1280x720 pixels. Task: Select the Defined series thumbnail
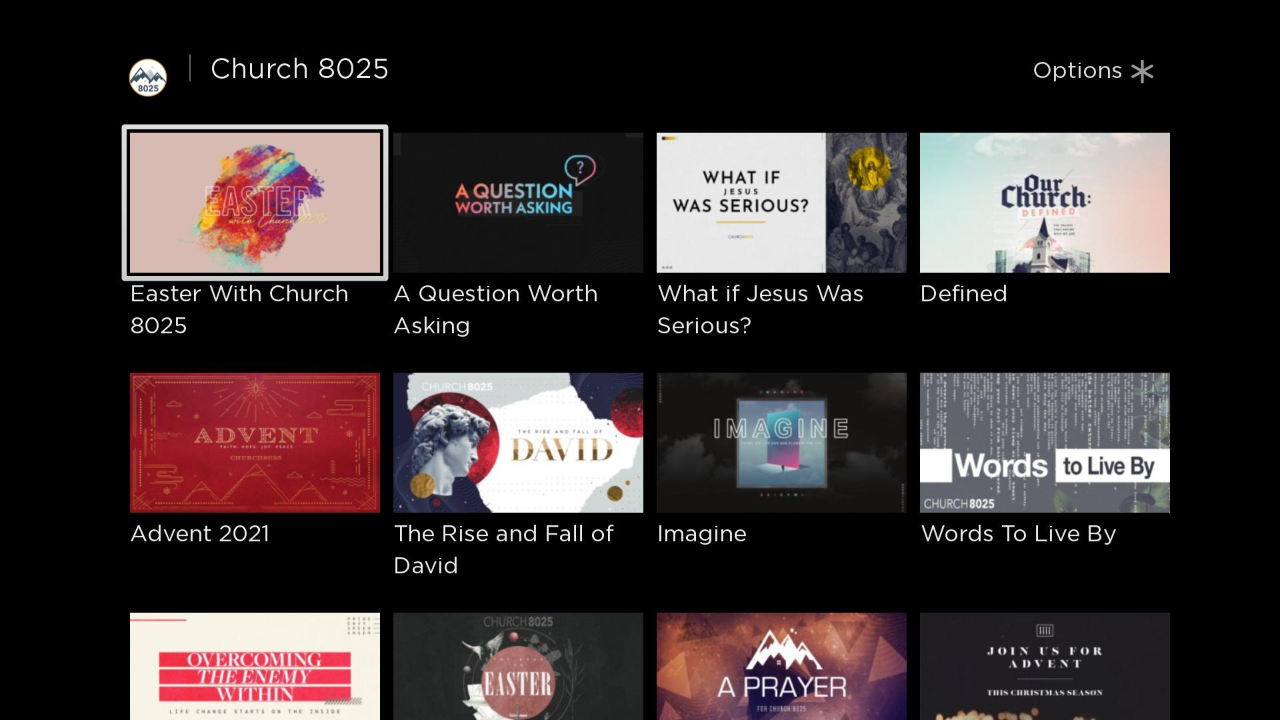1044,202
